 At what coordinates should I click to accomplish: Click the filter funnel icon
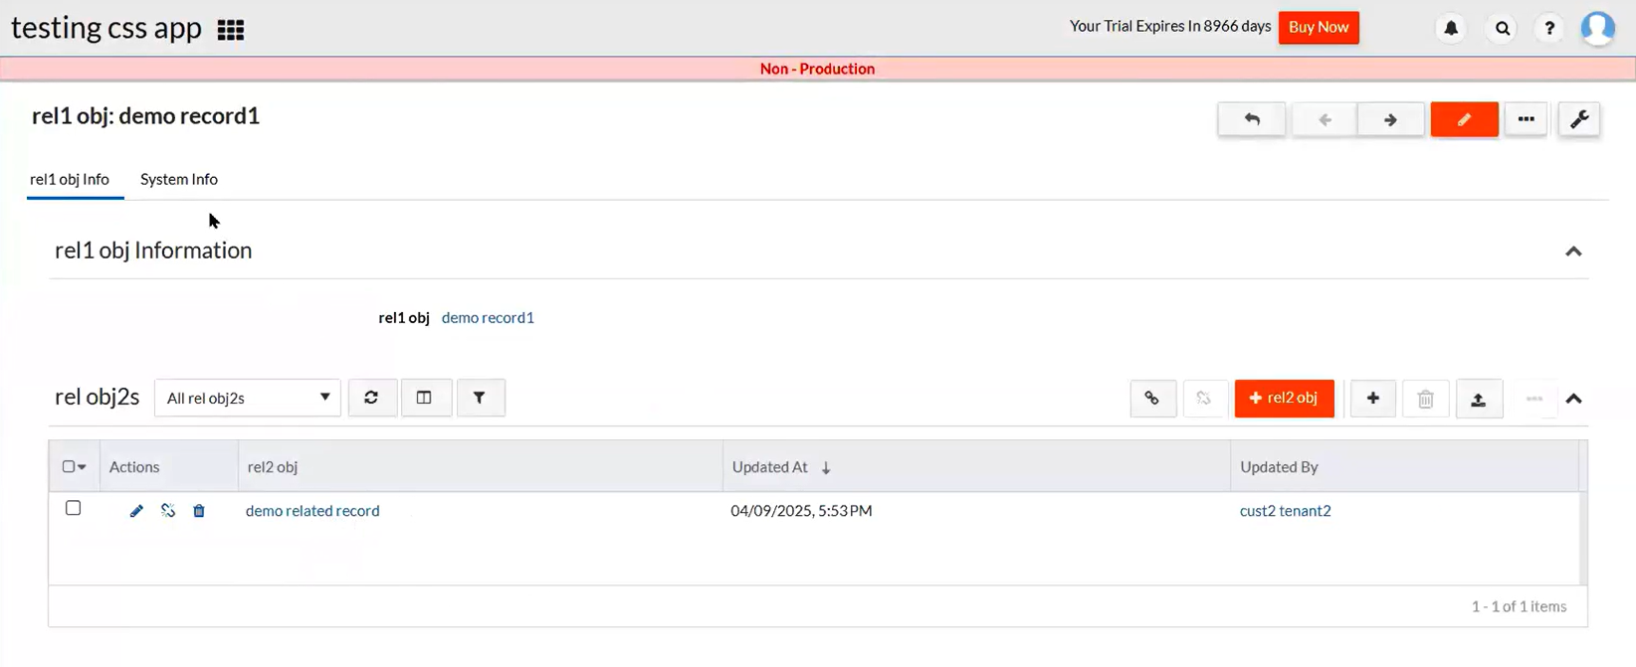(x=480, y=398)
